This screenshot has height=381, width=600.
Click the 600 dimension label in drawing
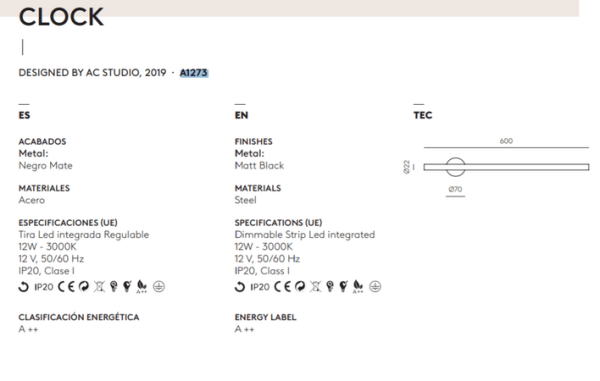pyautogui.click(x=506, y=141)
